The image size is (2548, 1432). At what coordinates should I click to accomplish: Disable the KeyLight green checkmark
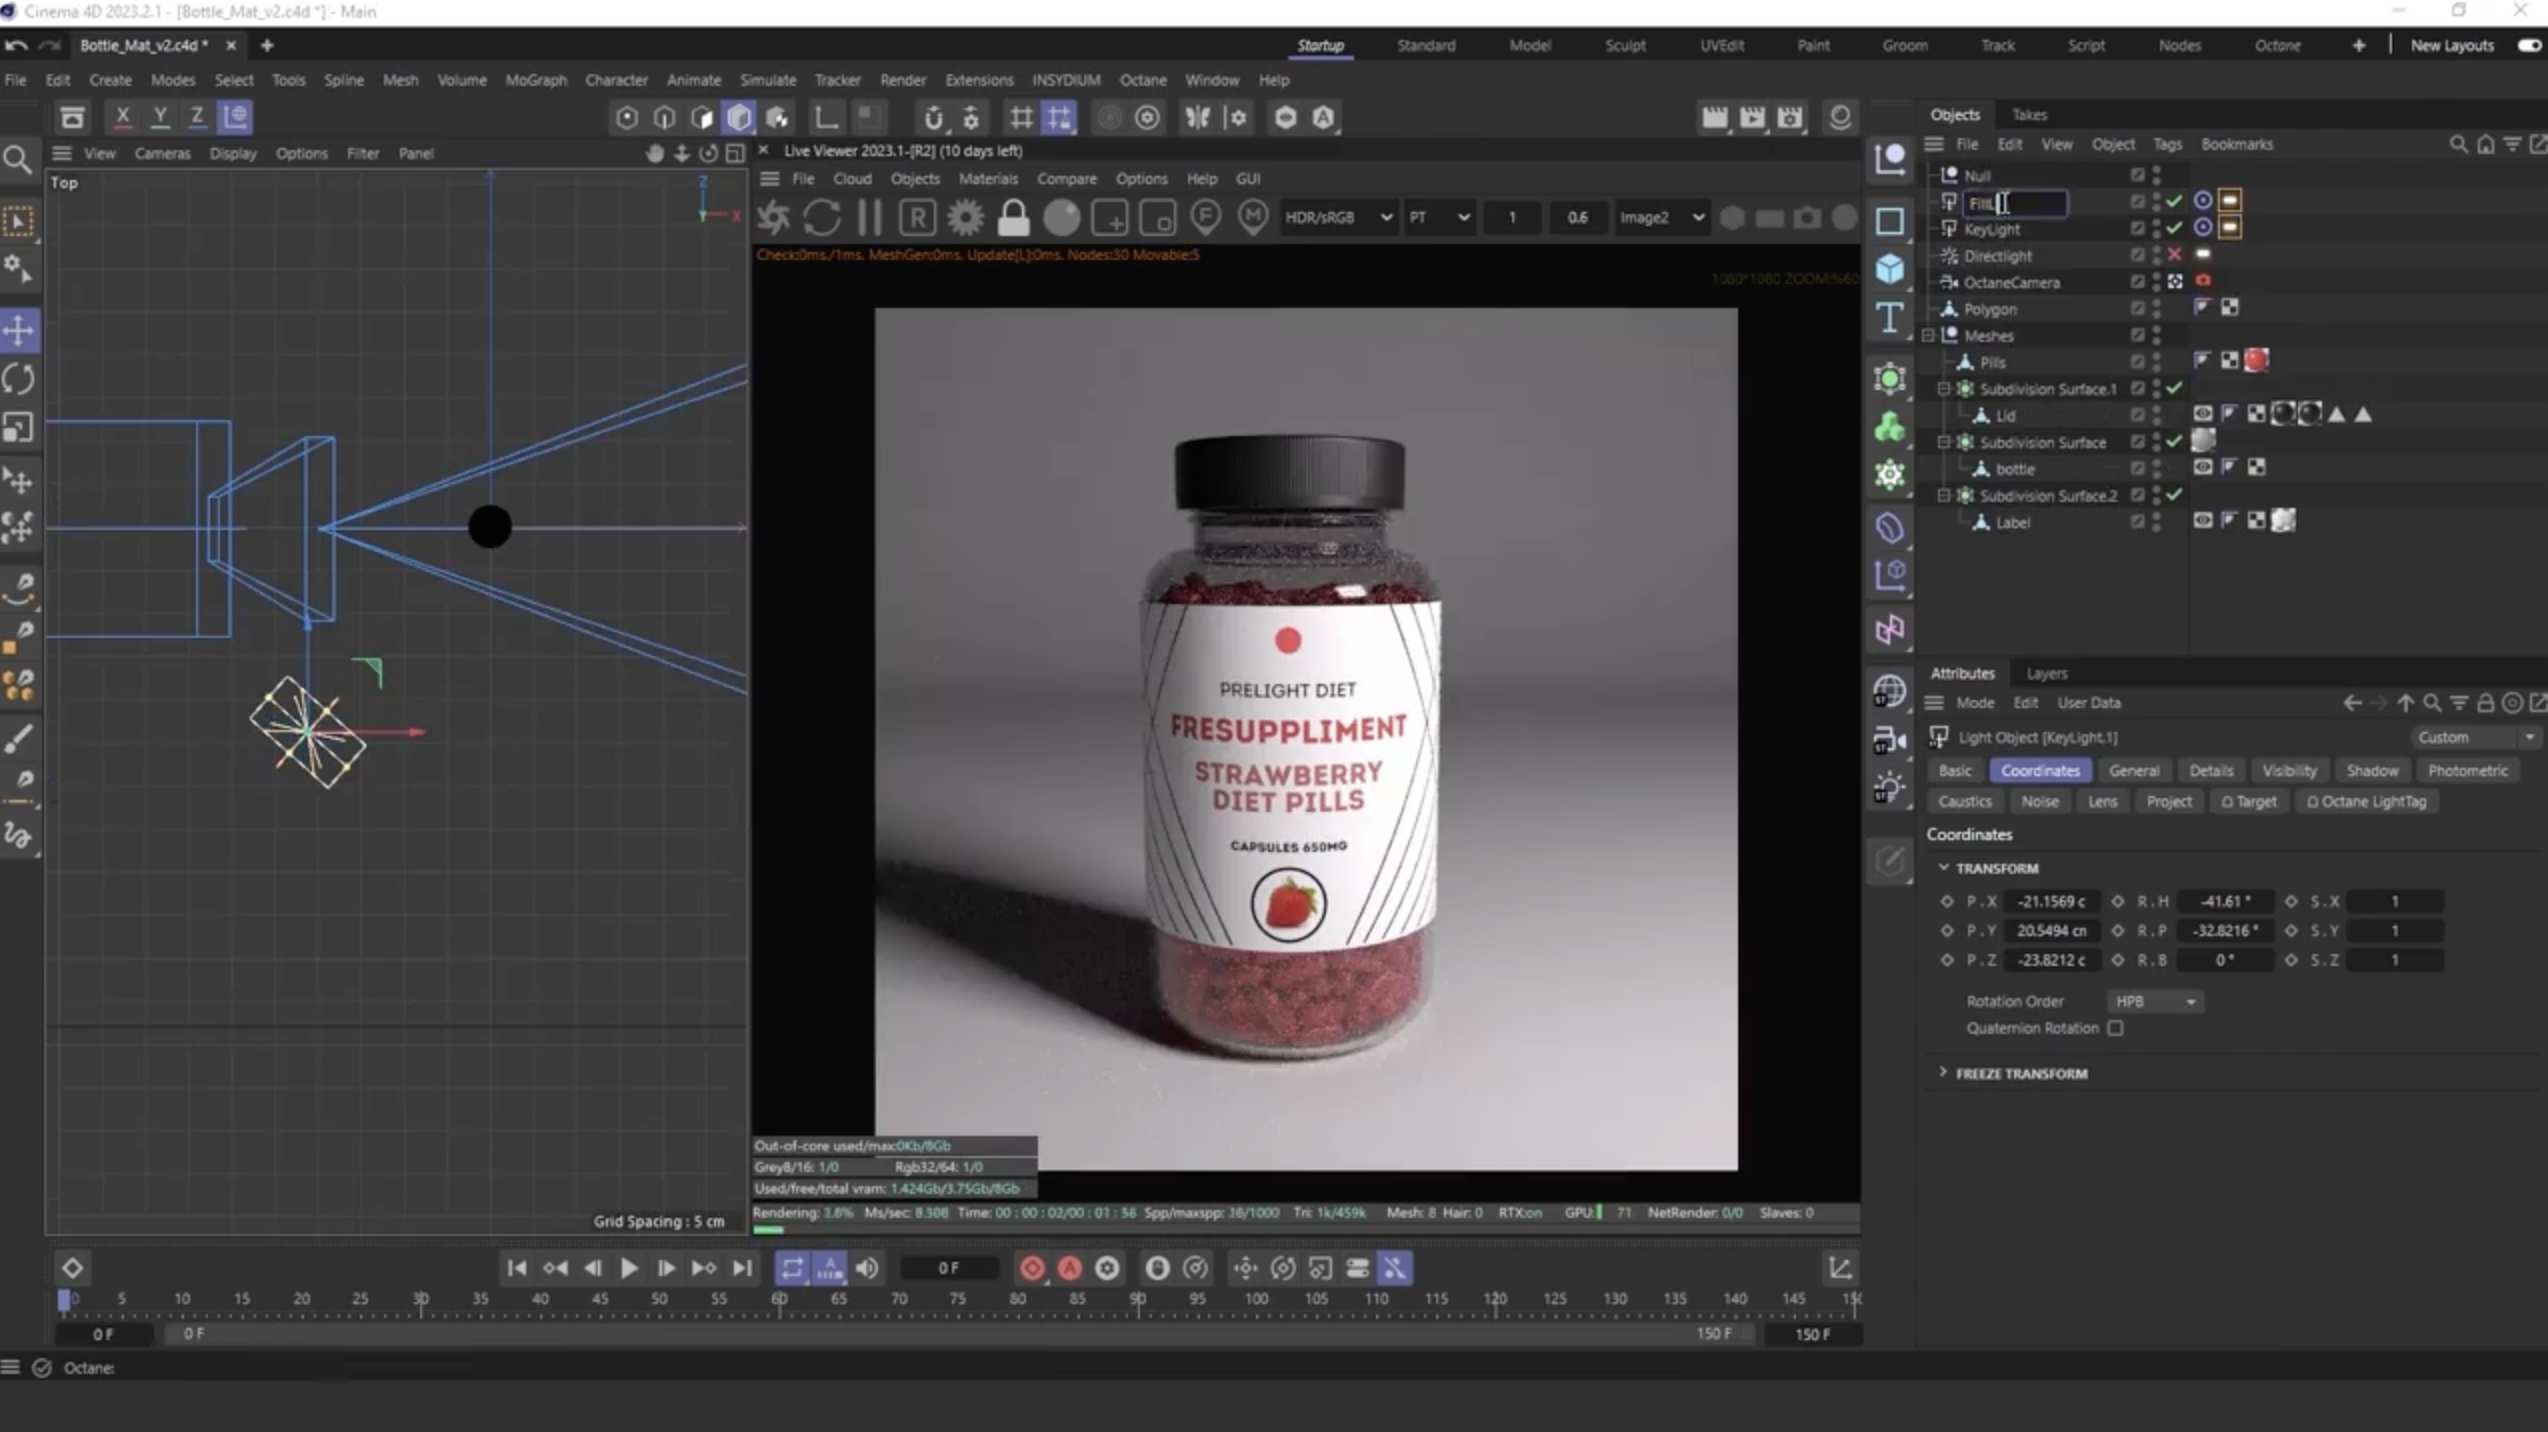(x=2176, y=228)
